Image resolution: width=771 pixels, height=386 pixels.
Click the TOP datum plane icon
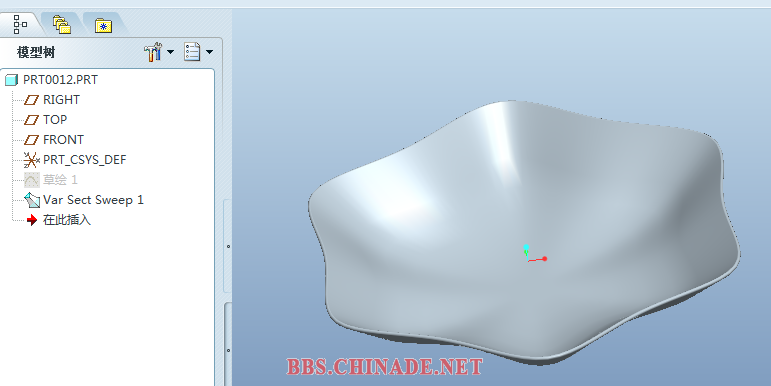pos(31,120)
